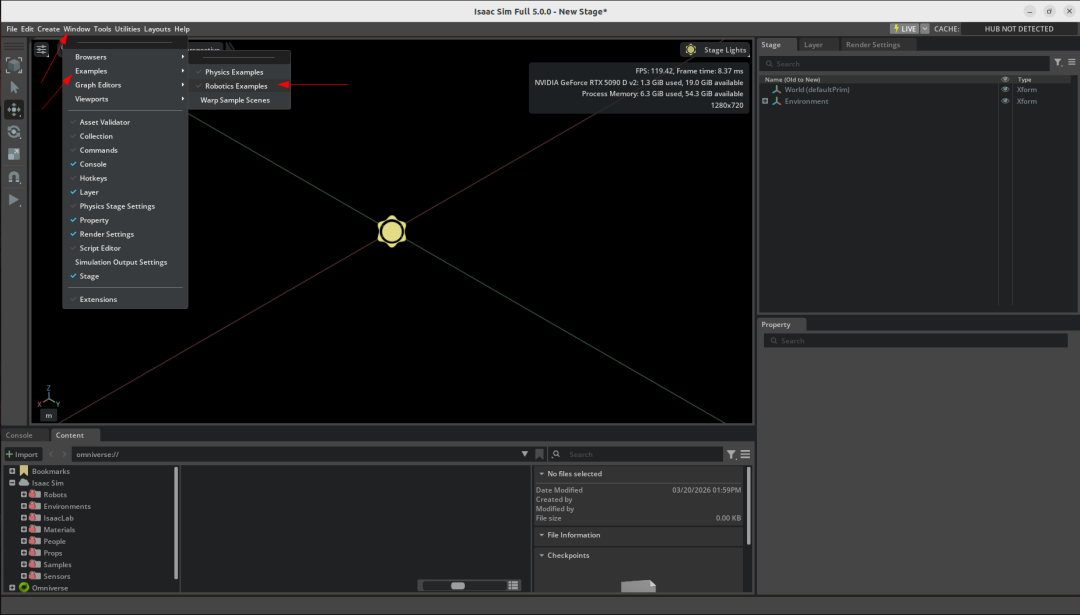Expand Omniverse tree node

[12, 587]
